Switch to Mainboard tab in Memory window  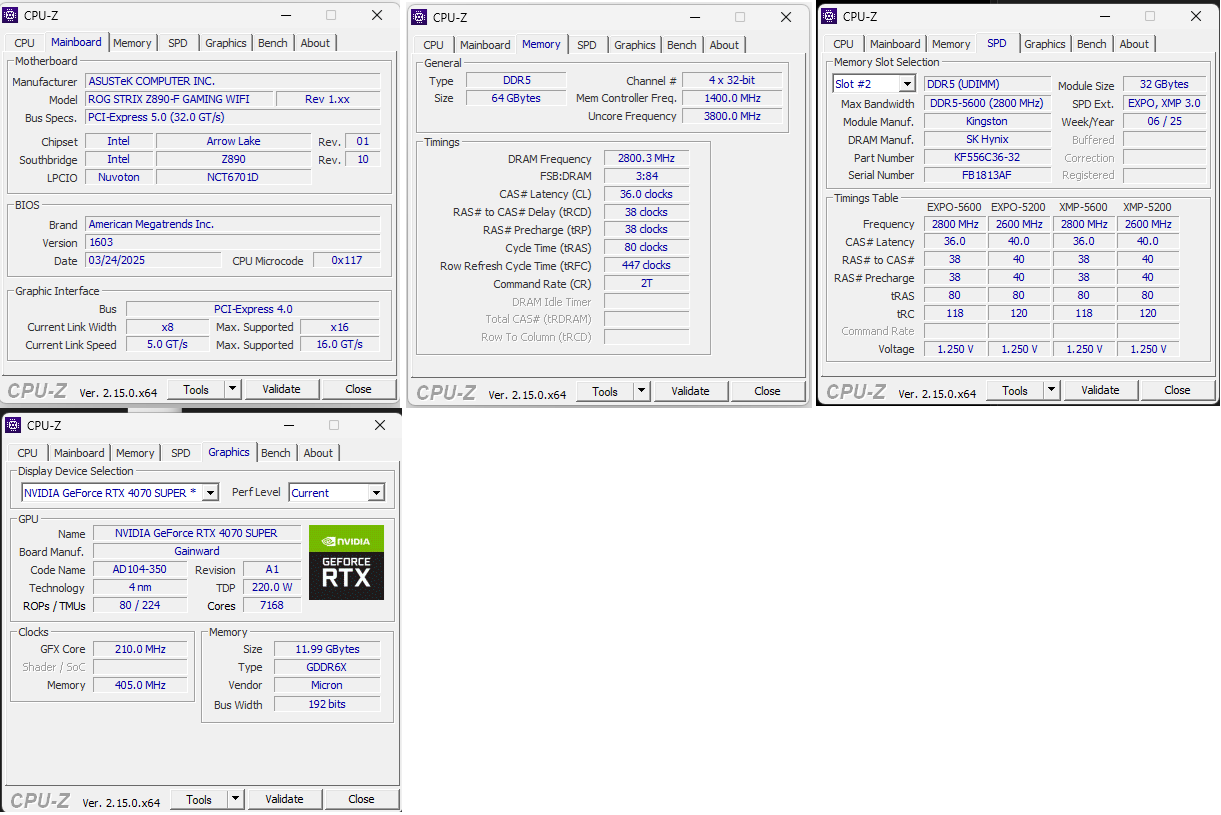pos(485,45)
